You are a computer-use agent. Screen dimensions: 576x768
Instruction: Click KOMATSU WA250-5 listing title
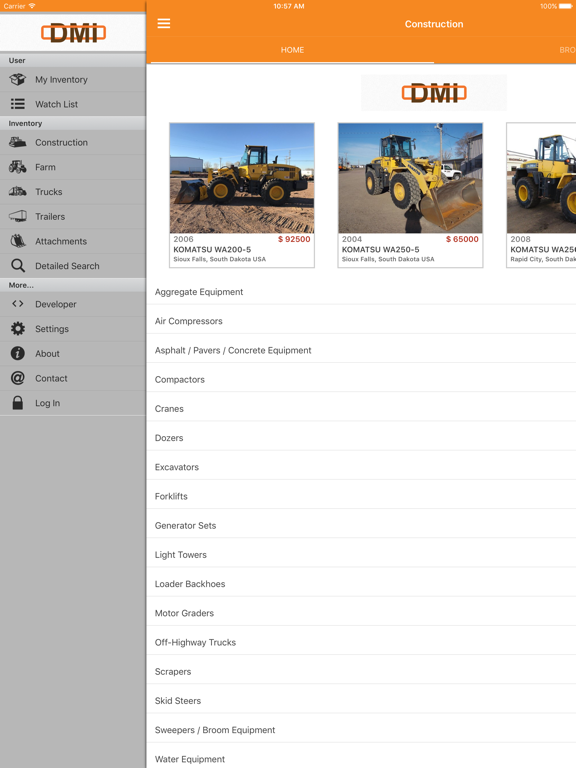(381, 249)
